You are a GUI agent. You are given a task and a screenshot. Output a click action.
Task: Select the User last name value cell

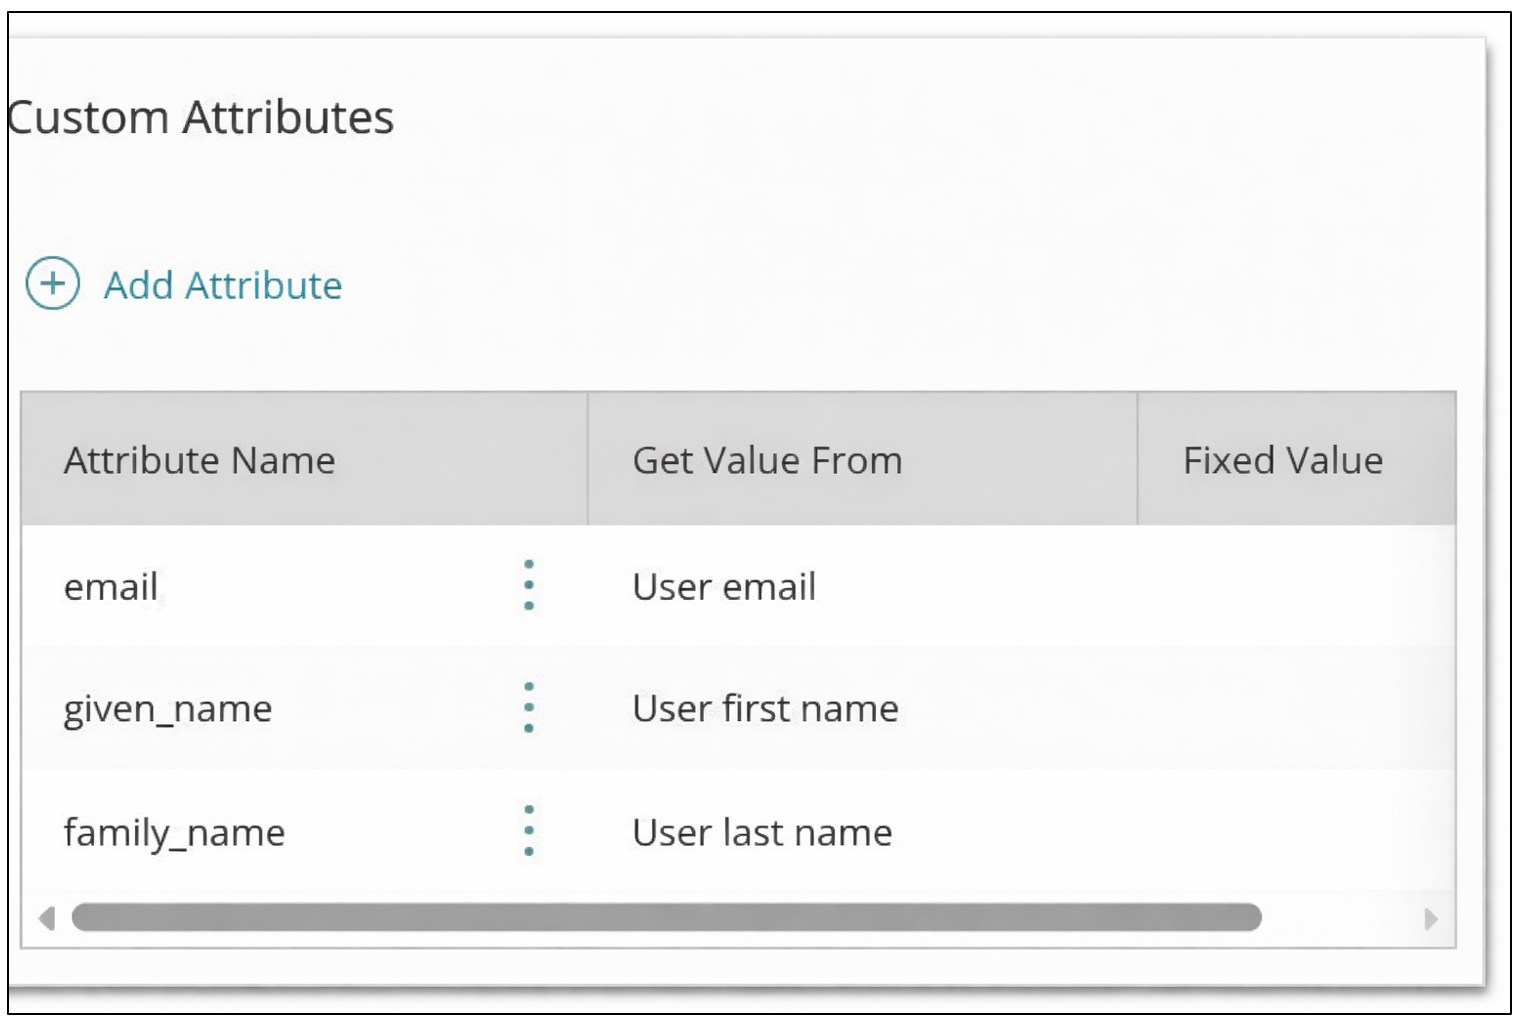(862, 831)
